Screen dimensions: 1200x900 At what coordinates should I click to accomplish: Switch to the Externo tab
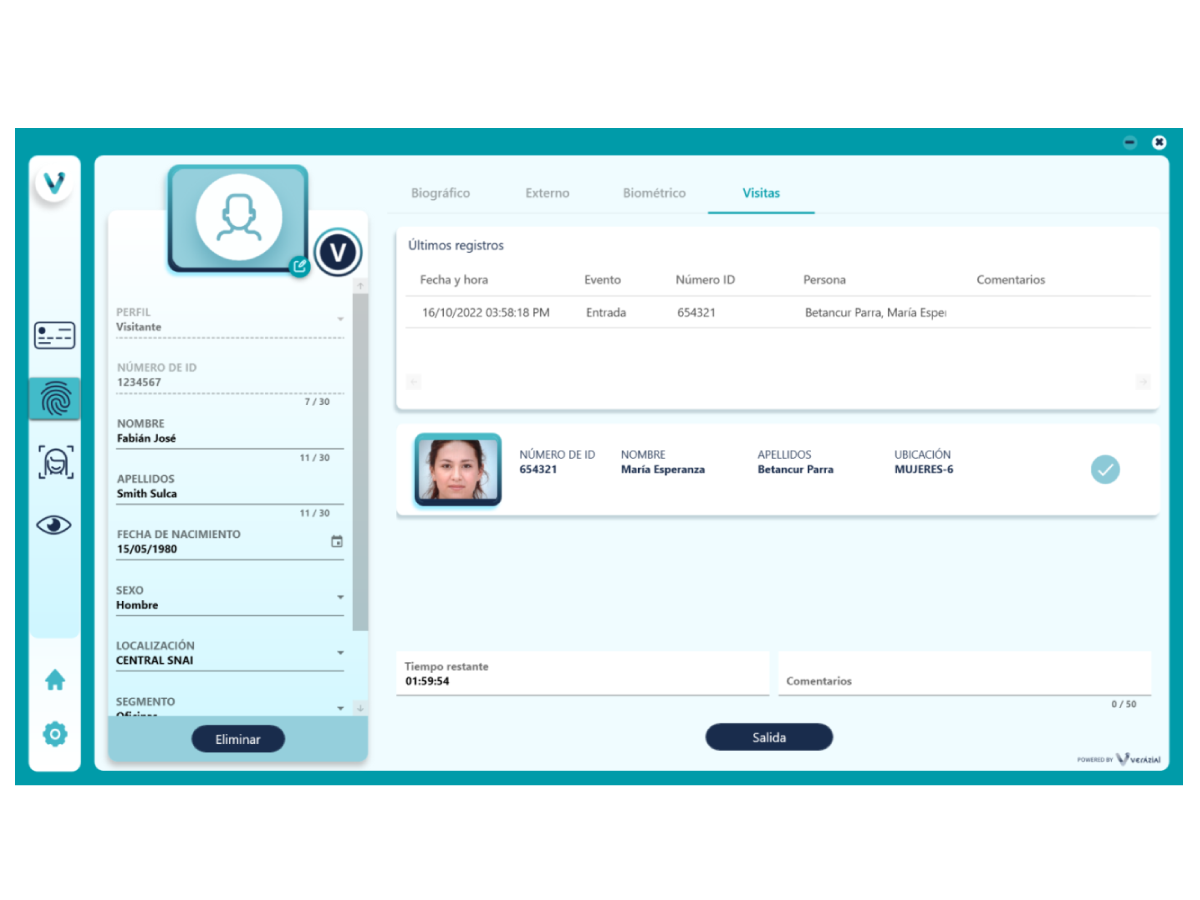click(x=547, y=193)
